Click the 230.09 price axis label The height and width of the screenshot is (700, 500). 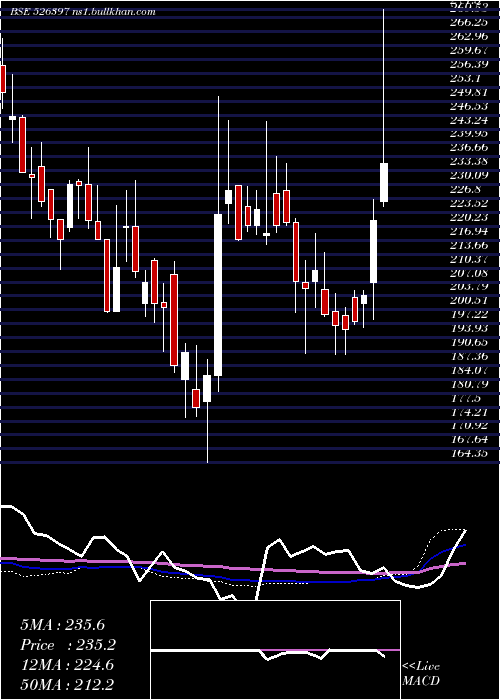click(468, 175)
